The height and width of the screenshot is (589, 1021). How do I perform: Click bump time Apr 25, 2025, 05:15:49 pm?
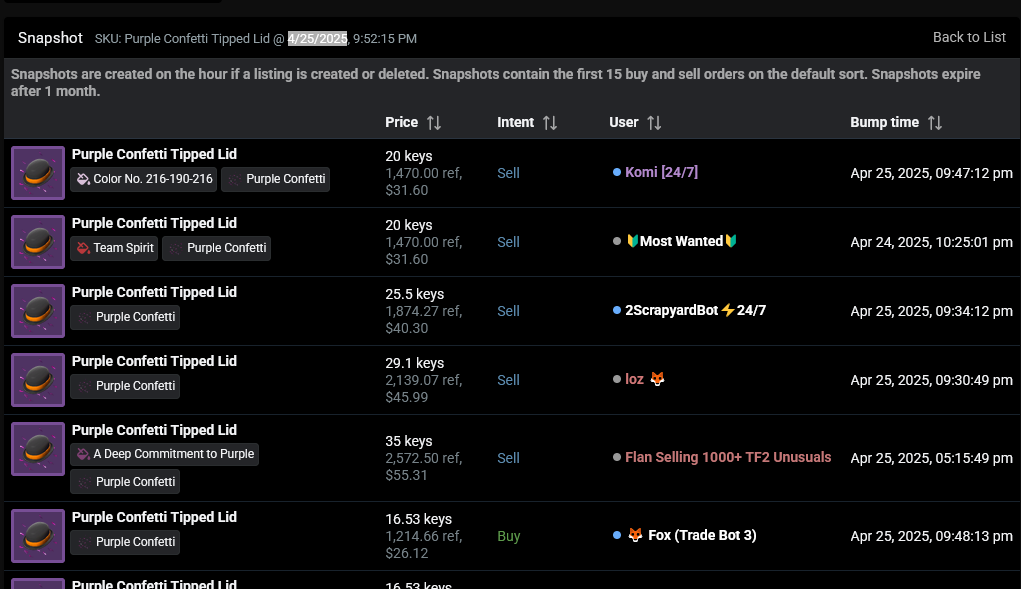(x=931, y=458)
